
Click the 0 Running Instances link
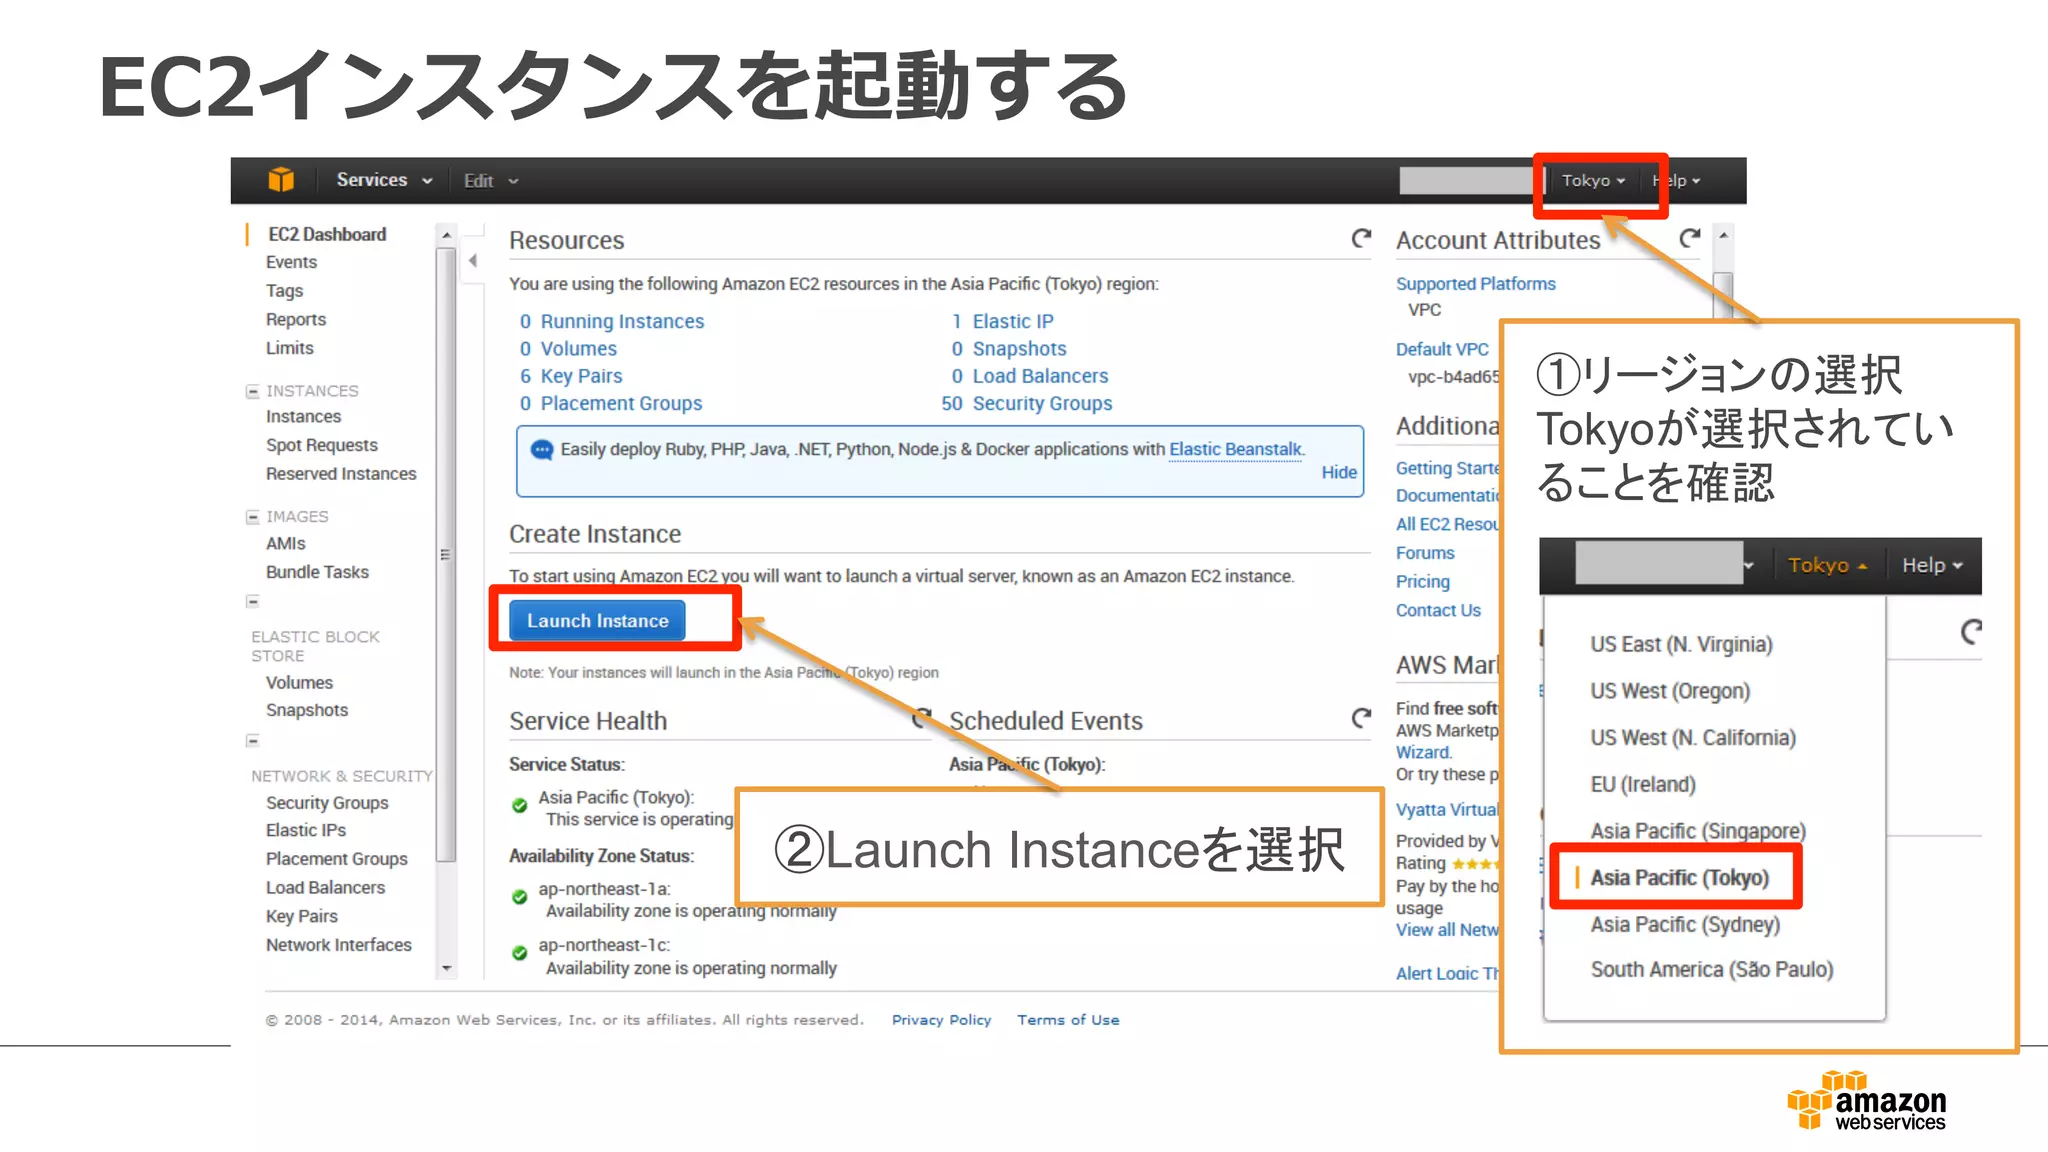pyautogui.click(x=612, y=321)
